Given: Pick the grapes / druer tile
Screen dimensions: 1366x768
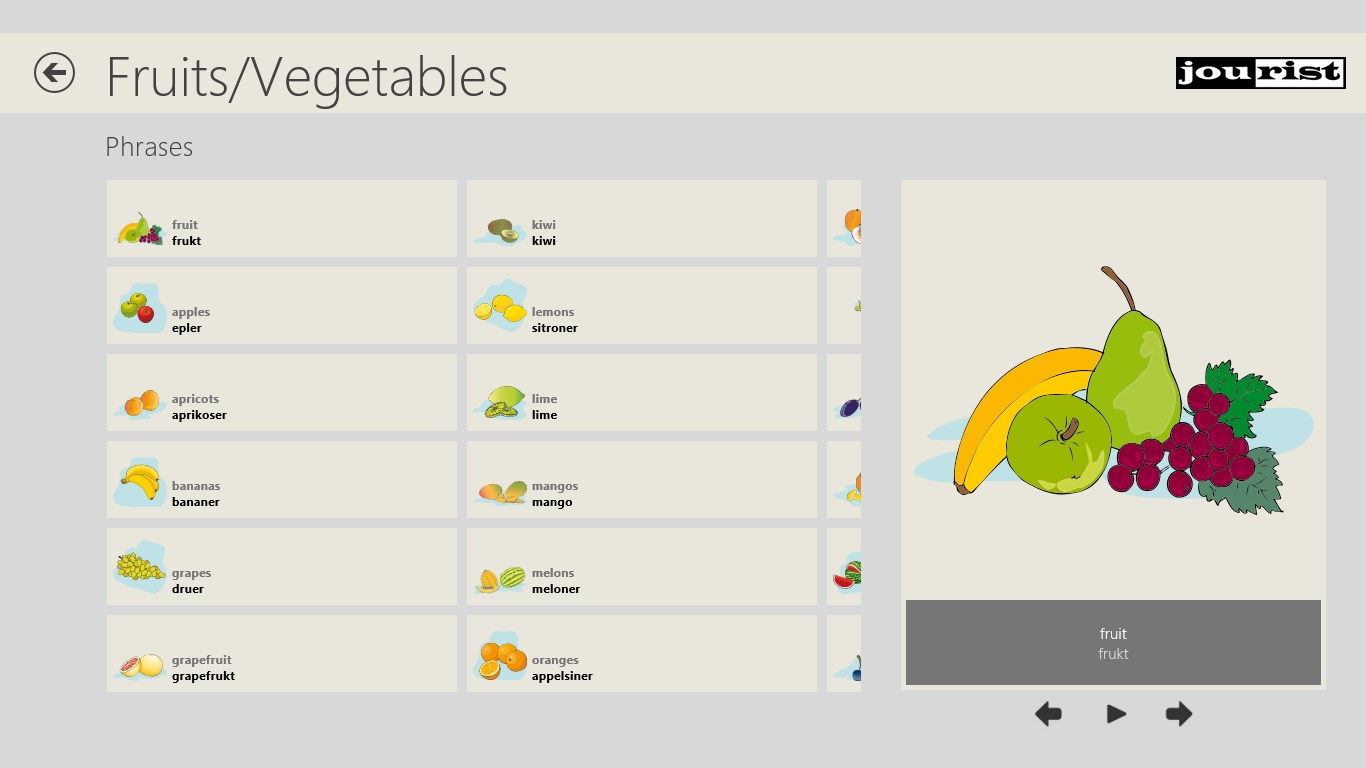Looking at the screenshot, I should (282, 567).
